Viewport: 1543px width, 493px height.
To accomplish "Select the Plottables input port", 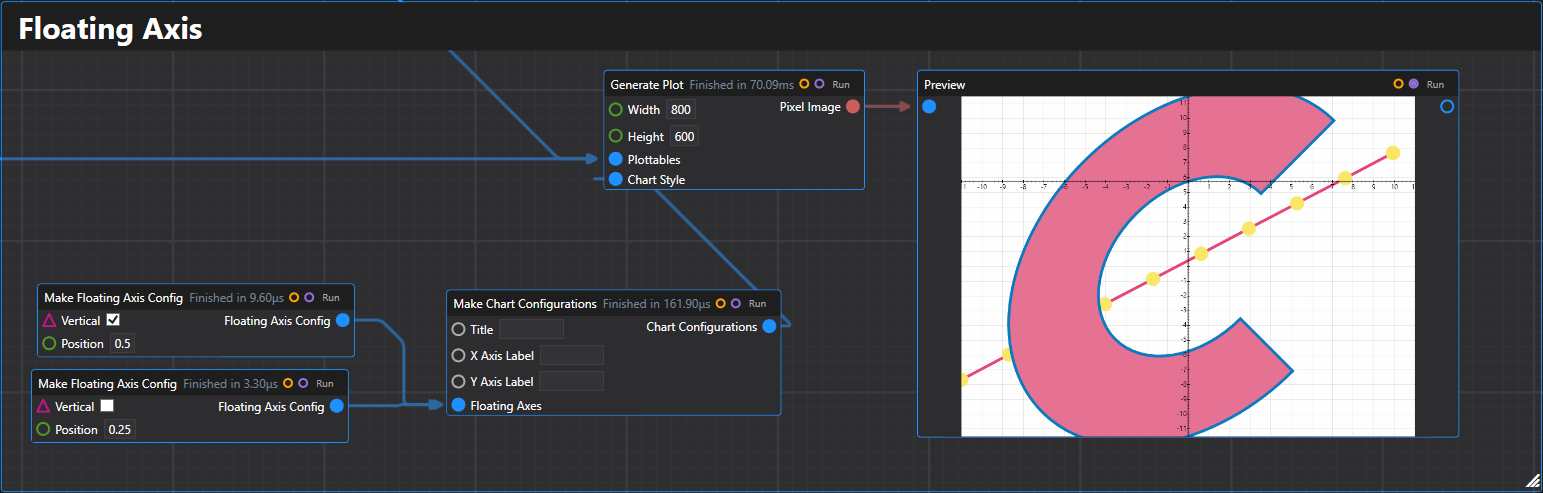I will pos(616,159).
